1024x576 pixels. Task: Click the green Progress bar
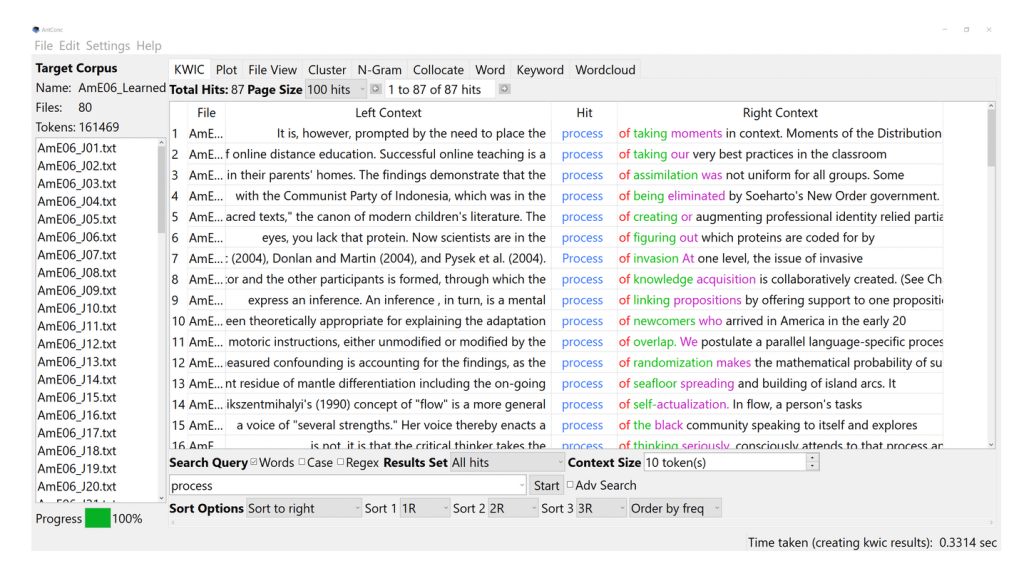click(98, 519)
